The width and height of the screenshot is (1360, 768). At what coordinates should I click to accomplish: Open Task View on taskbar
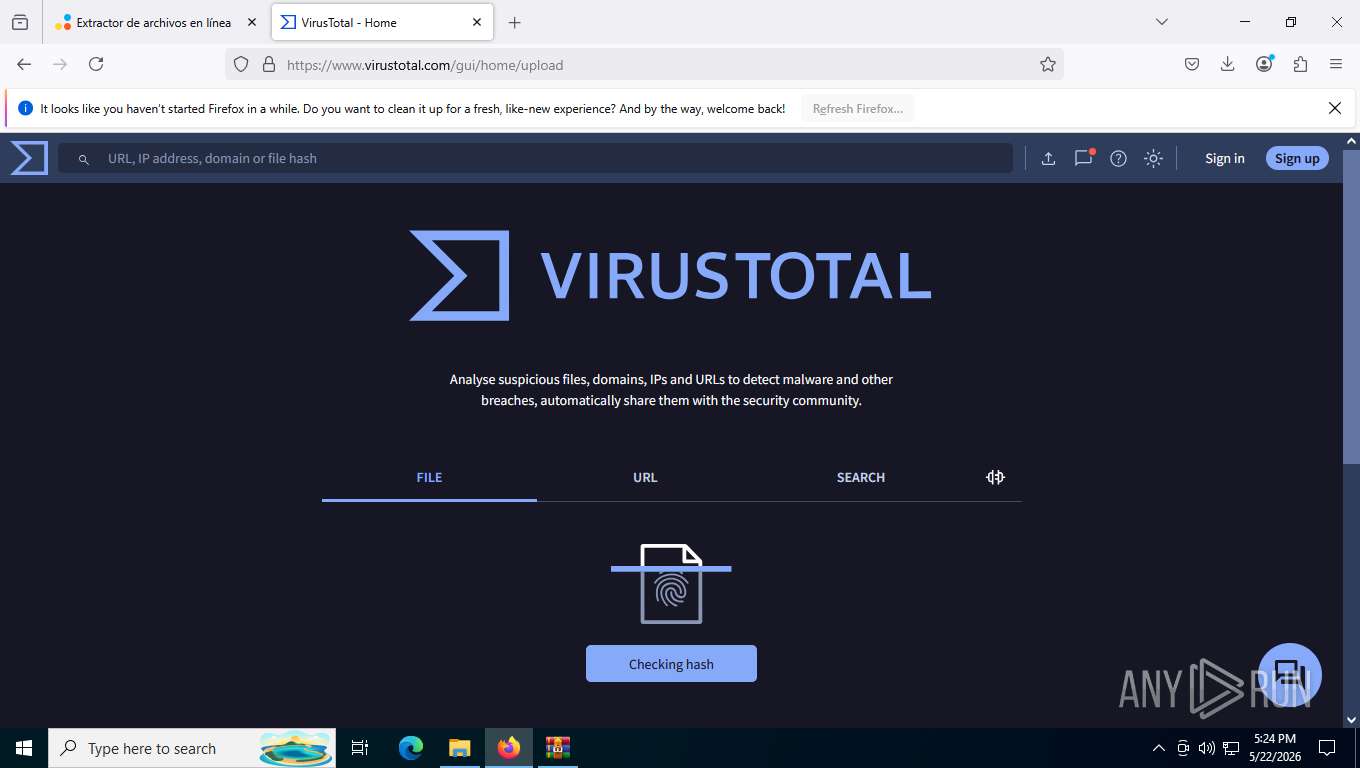360,748
